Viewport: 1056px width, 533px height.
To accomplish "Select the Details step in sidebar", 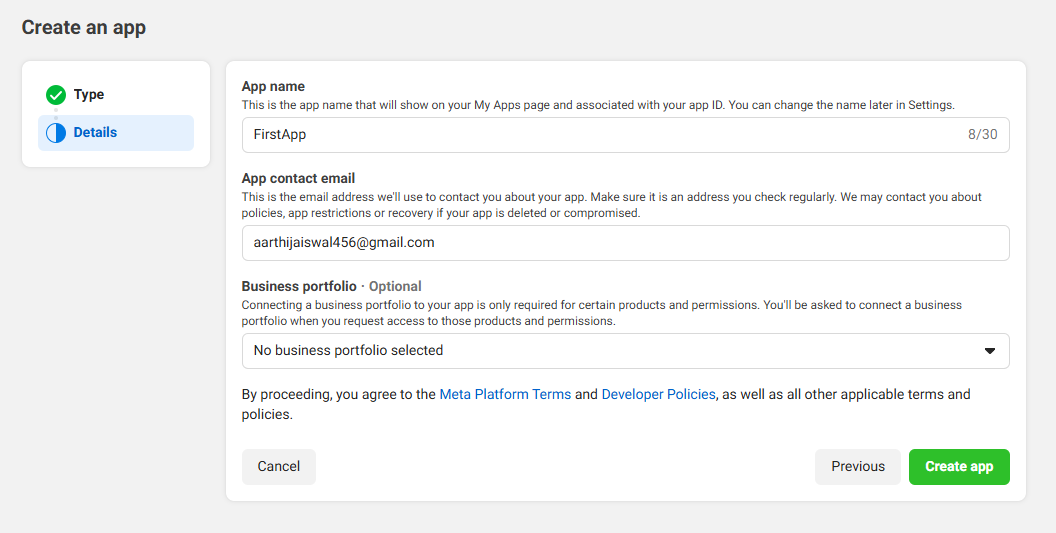I will (95, 133).
